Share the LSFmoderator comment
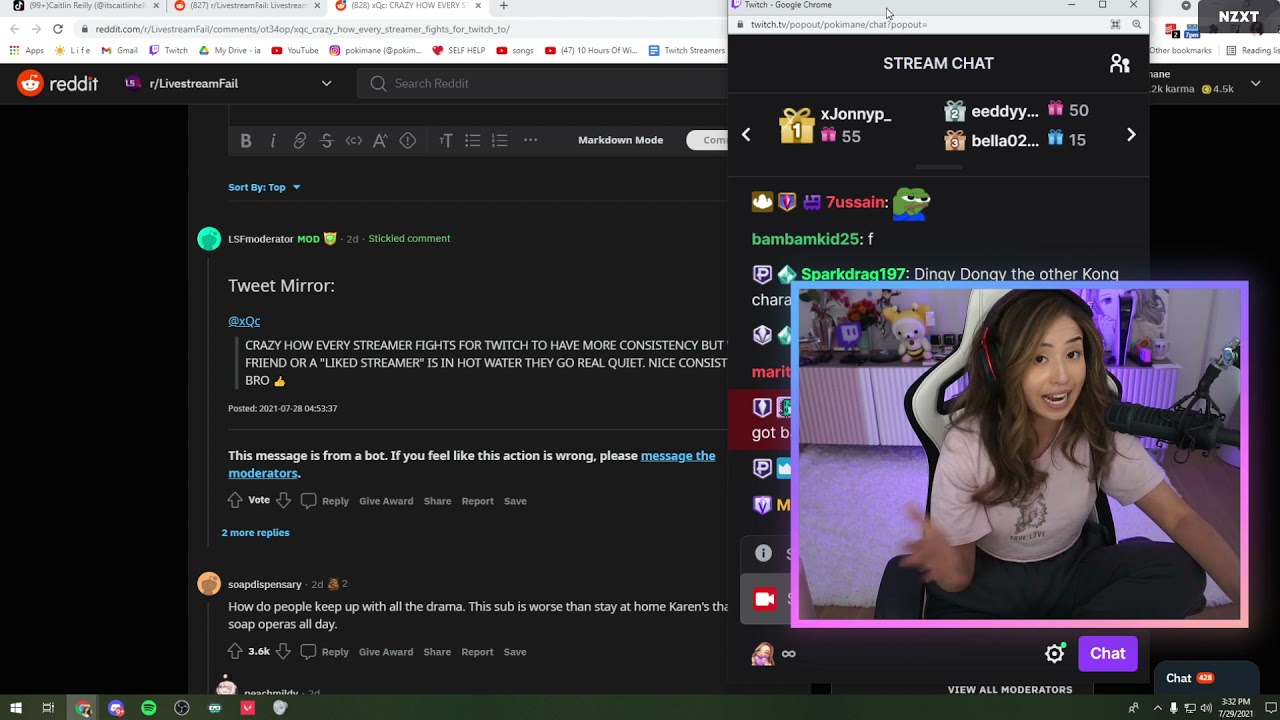Image resolution: width=1280 pixels, height=720 pixels. point(437,501)
